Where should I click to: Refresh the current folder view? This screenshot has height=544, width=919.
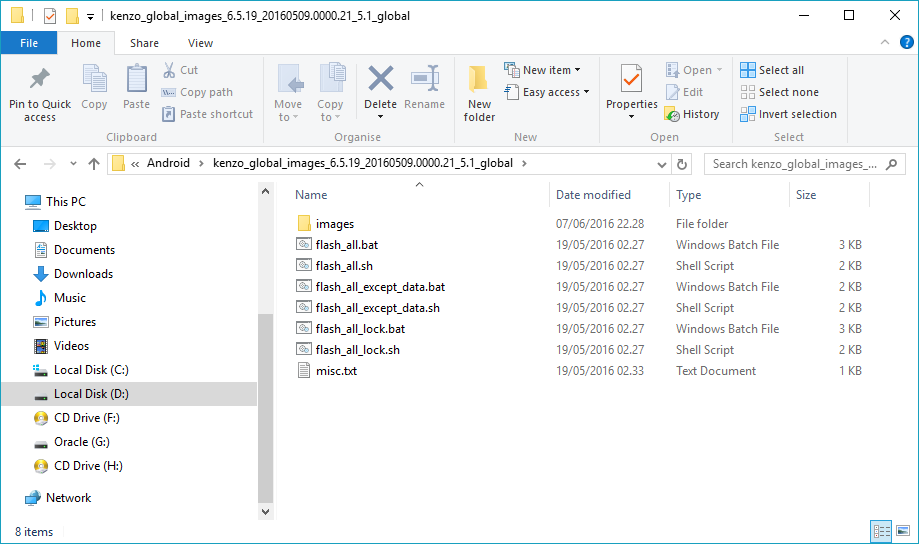point(682,164)
